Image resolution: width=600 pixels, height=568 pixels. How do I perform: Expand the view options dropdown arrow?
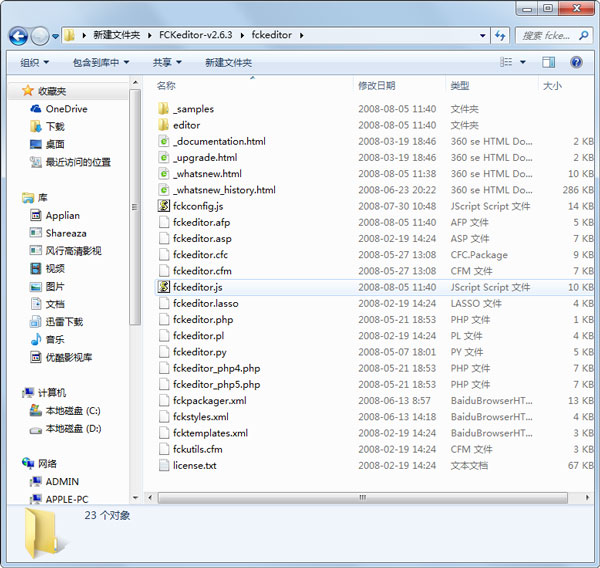(522, 62)
